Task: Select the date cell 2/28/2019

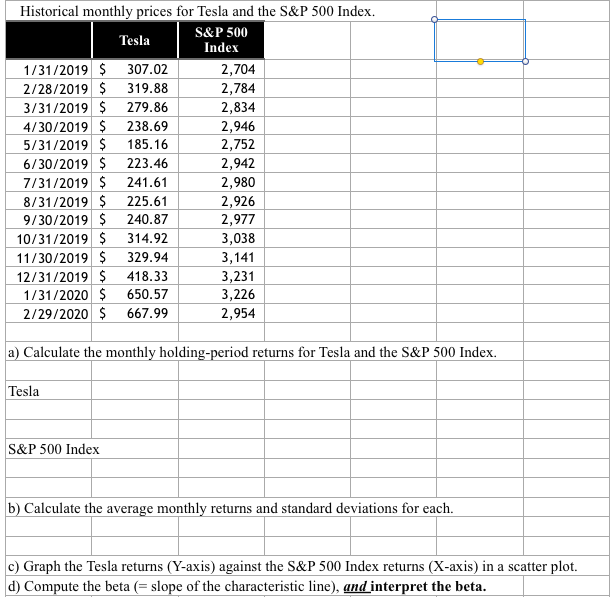Action: [49, 89]
